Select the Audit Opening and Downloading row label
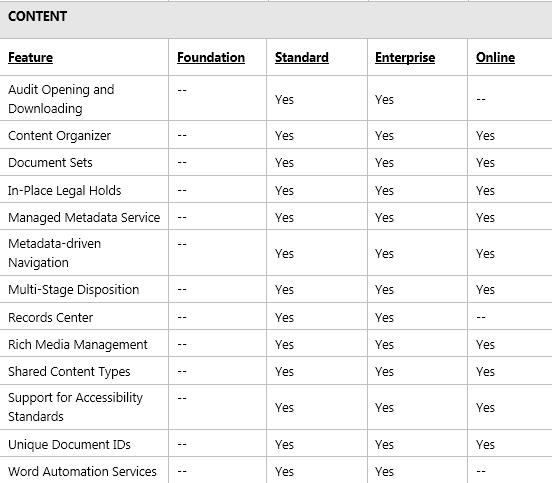This screenshot has height=483, width=552. (x=61, y=99)
